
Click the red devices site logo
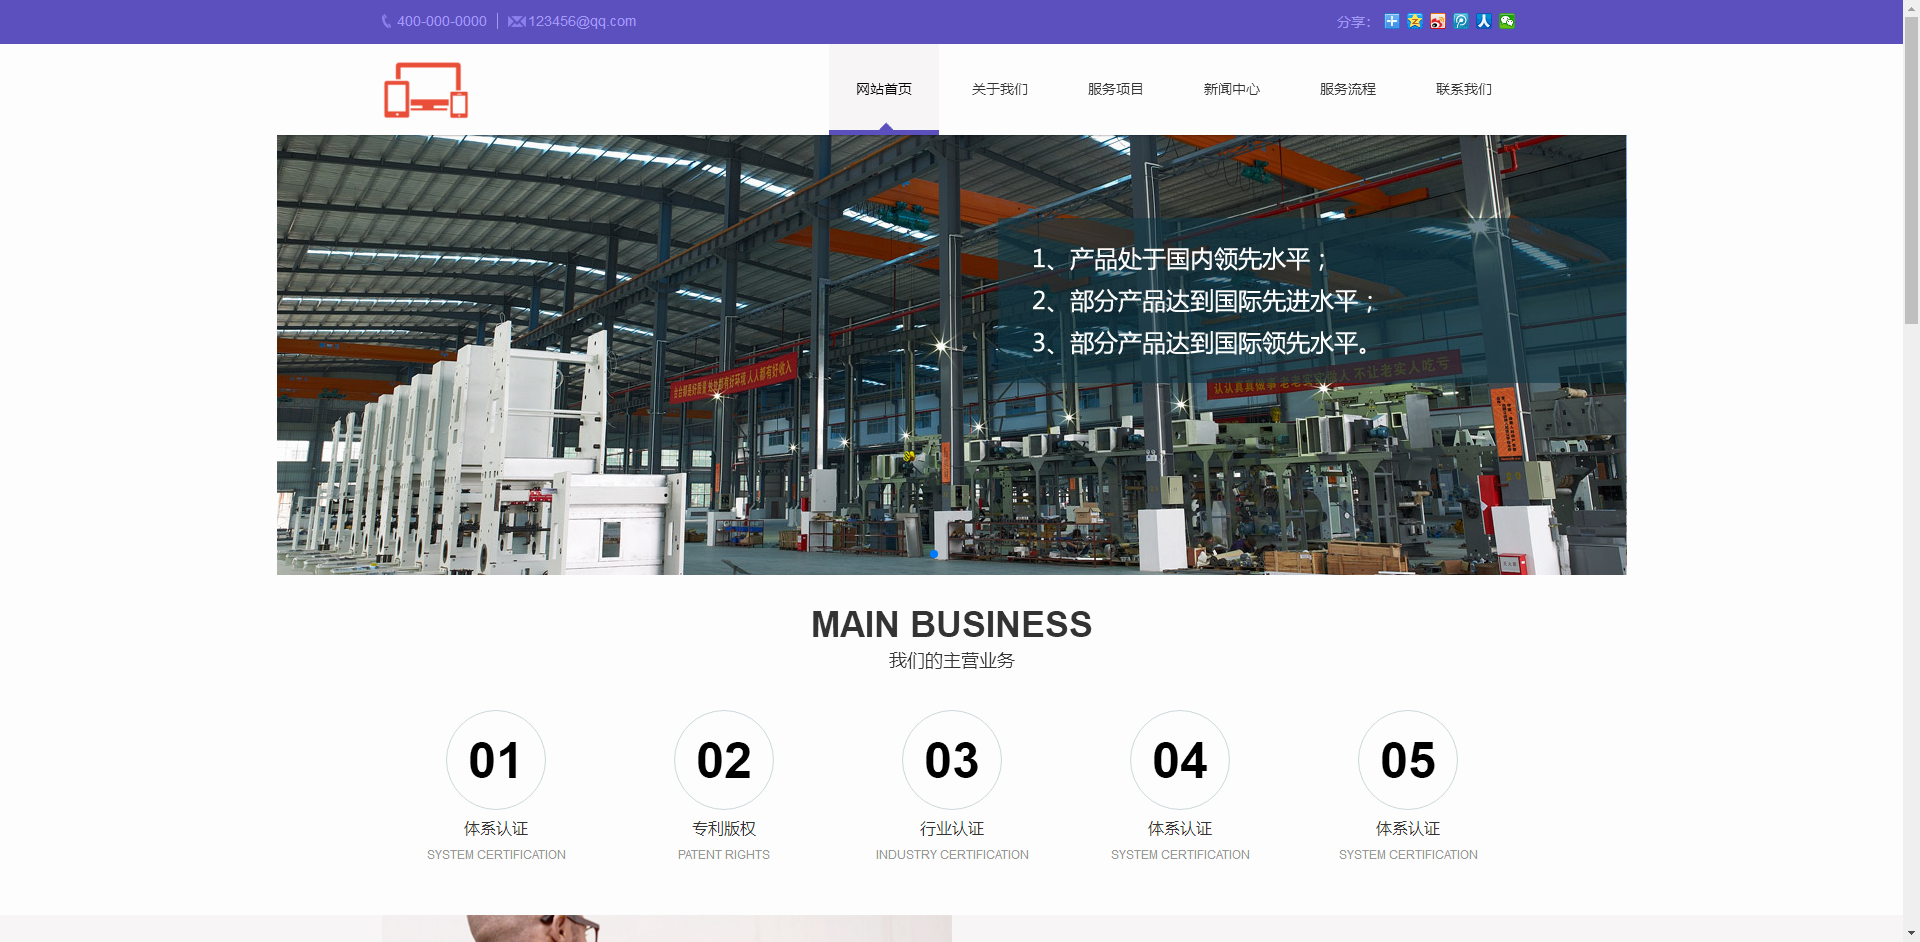point(426,90)
